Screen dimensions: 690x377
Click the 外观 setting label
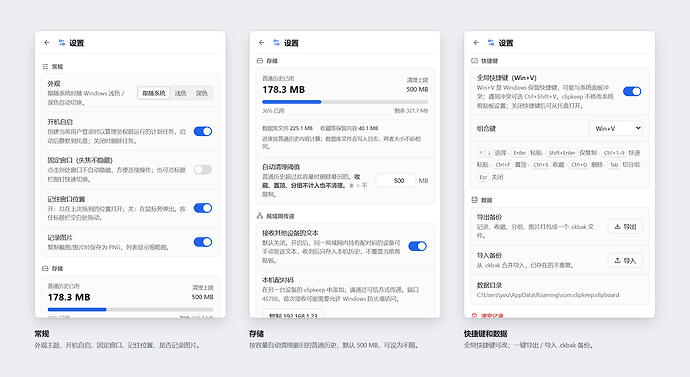coord(54,84)
